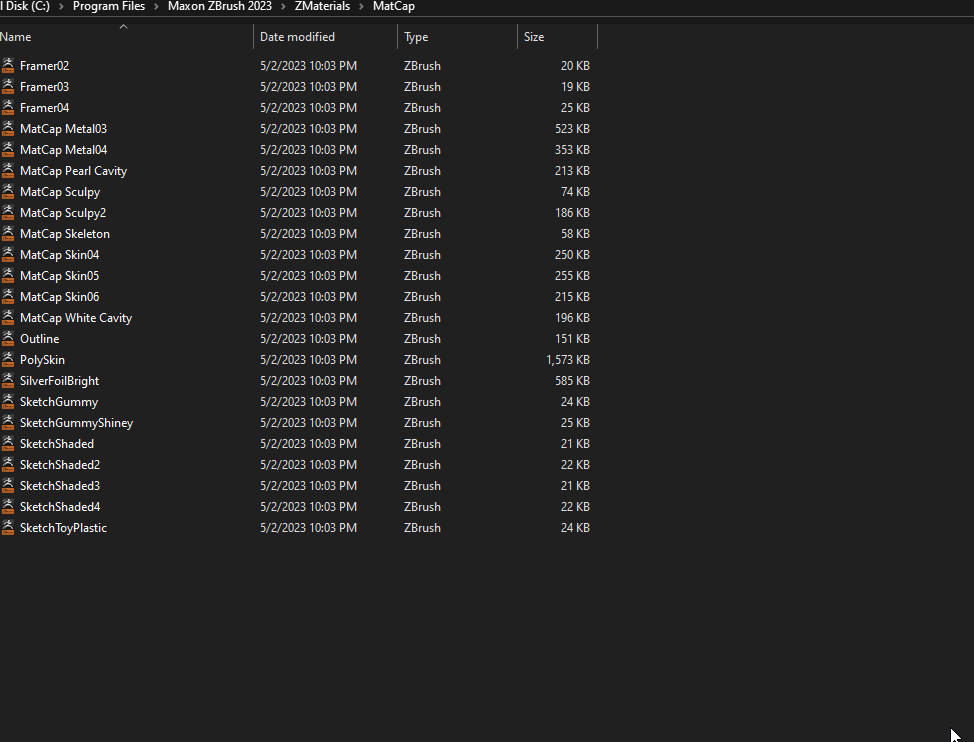974x742 pixels.
Task: Select the Outline material file icon
Action: pos(8,338)
